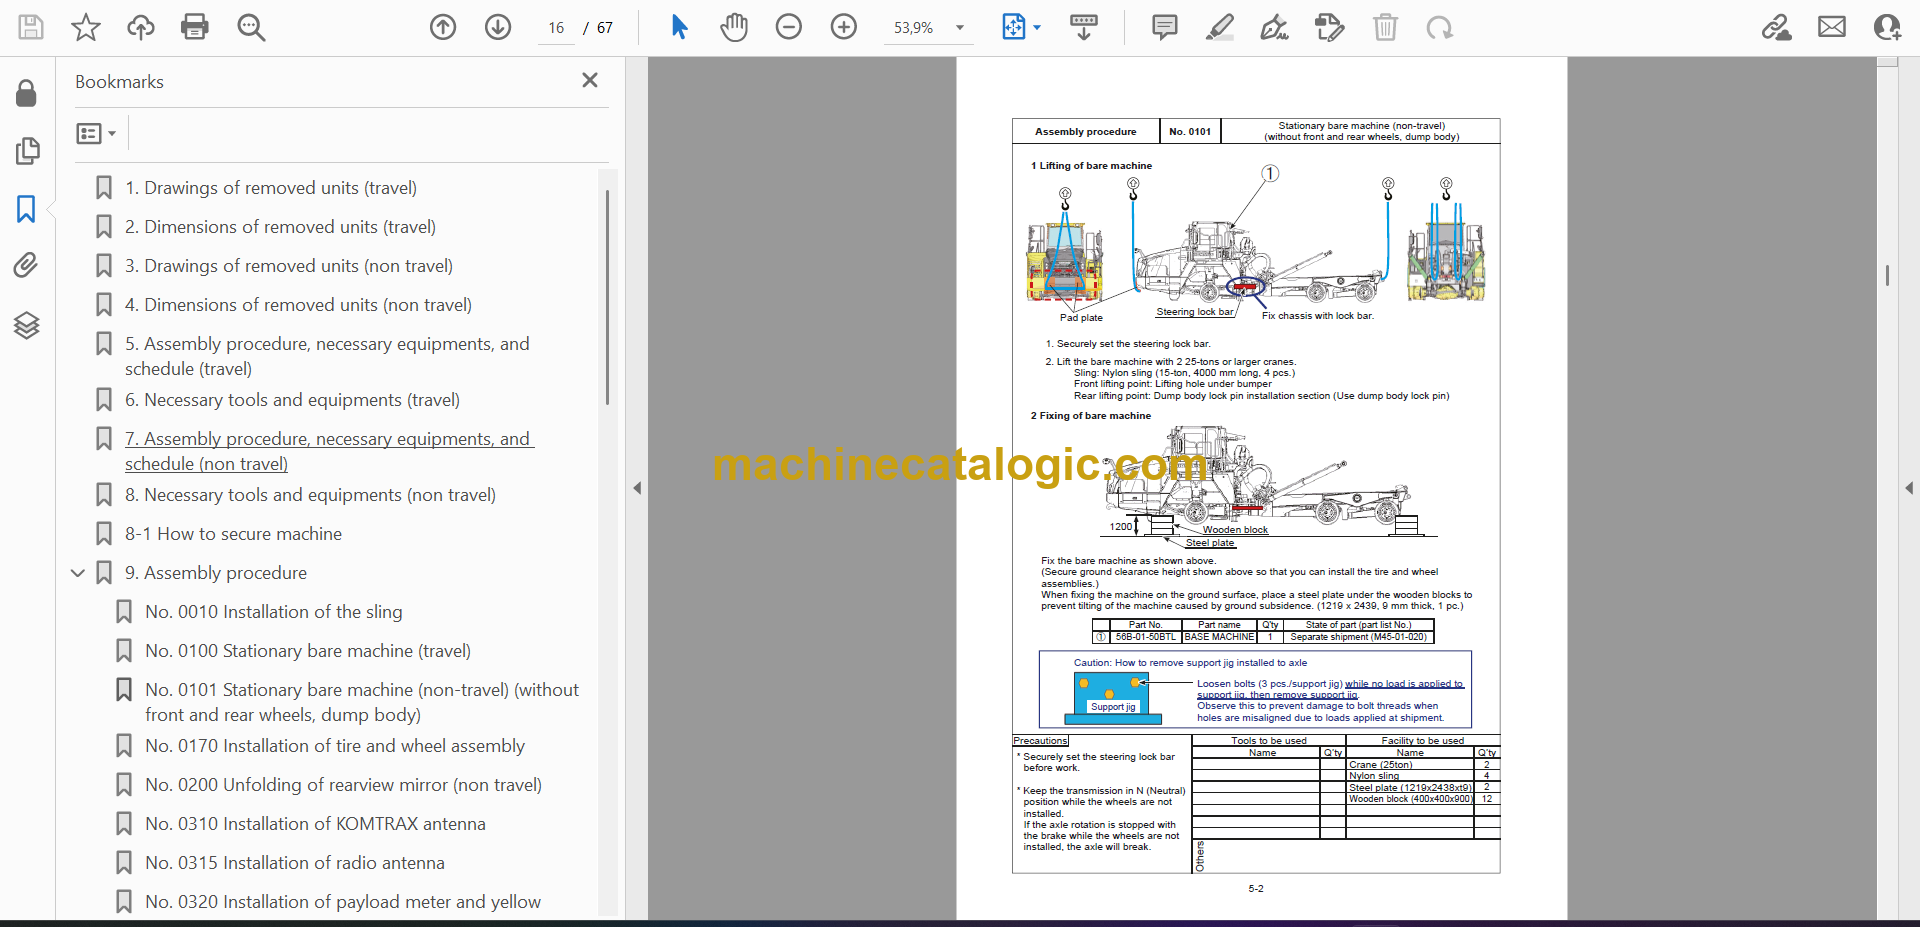Zoom in with the plus button

844,27
